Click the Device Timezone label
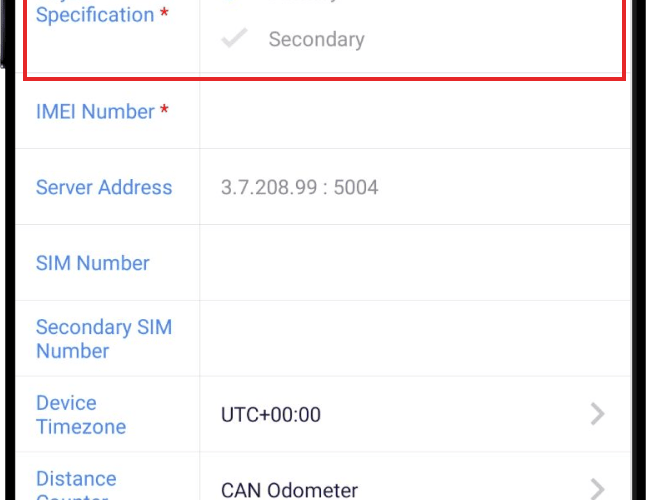The width and height of the screenshot is (649, 500). click(81, 415)
